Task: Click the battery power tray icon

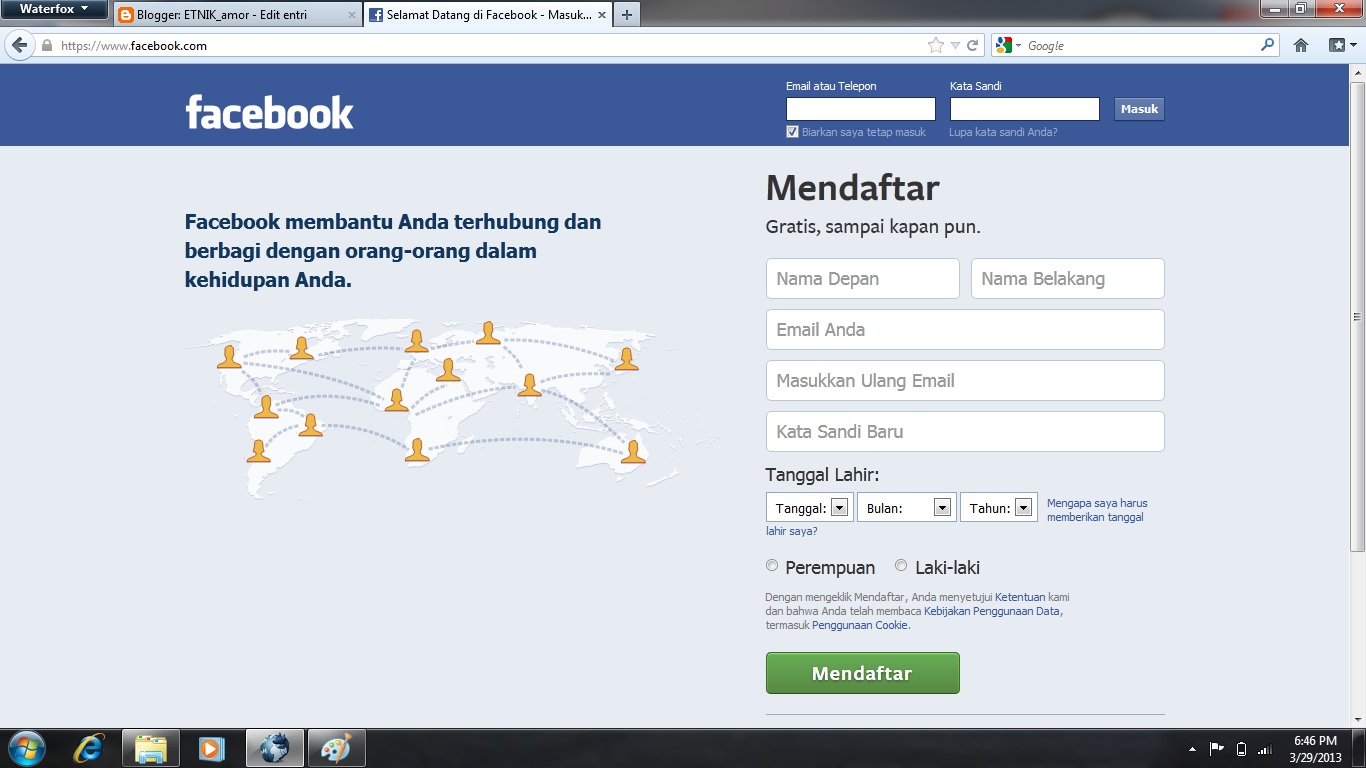Action: [1241, 748]
